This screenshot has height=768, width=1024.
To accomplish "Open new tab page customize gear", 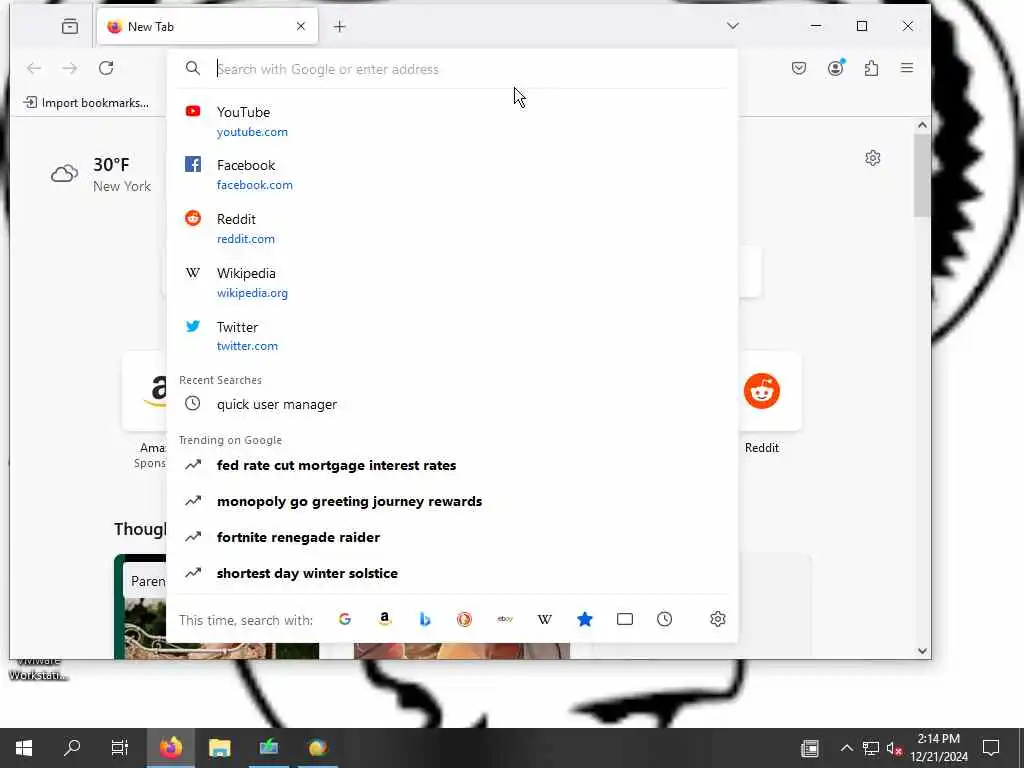I will coord(872,158).
